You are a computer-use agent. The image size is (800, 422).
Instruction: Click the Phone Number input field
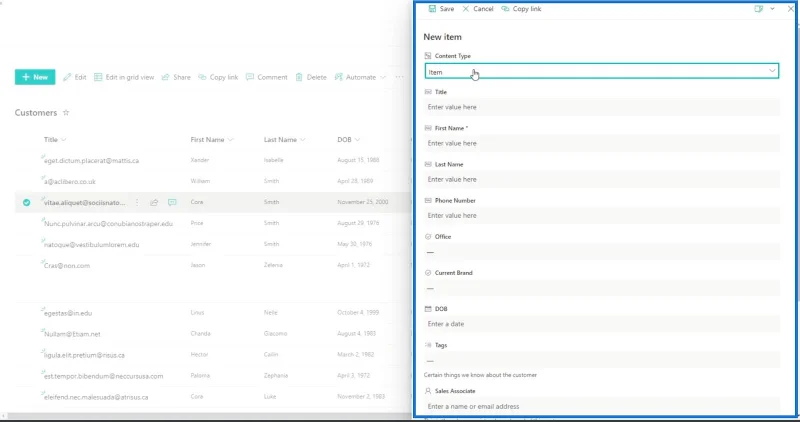602,216
